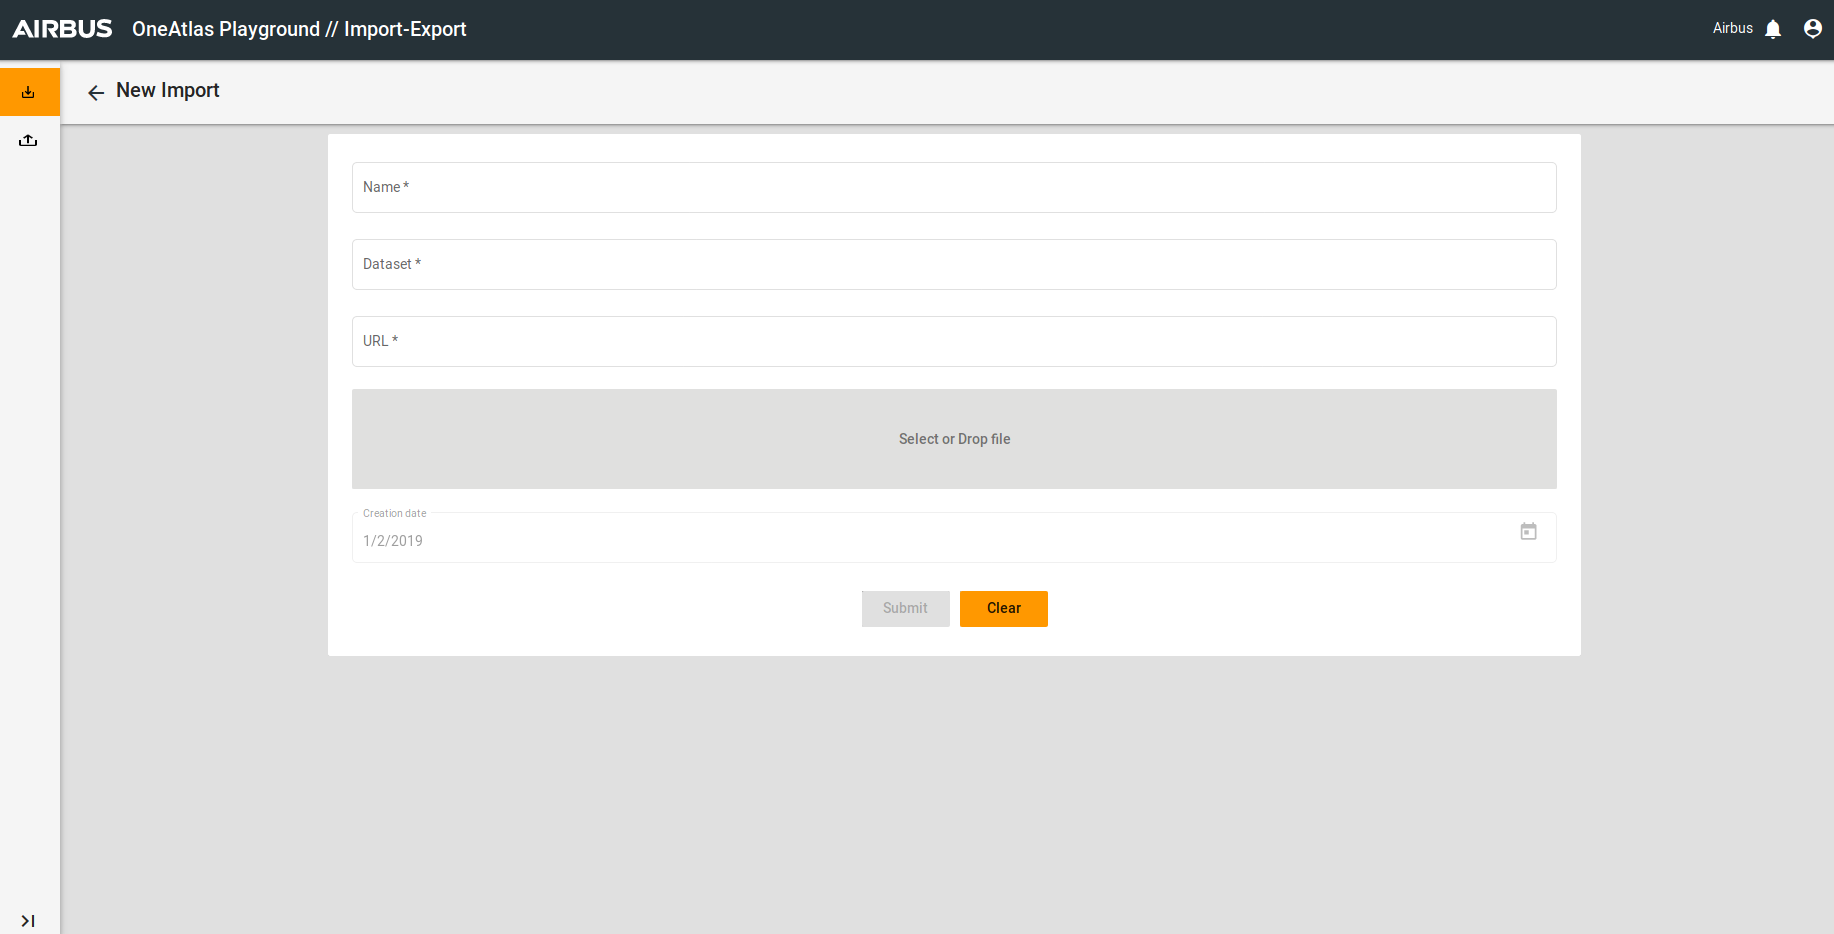Viewport: 1834px width, 934px height.
Task: Click the Select or Drop file area
Action: click(x=954, y=439)
